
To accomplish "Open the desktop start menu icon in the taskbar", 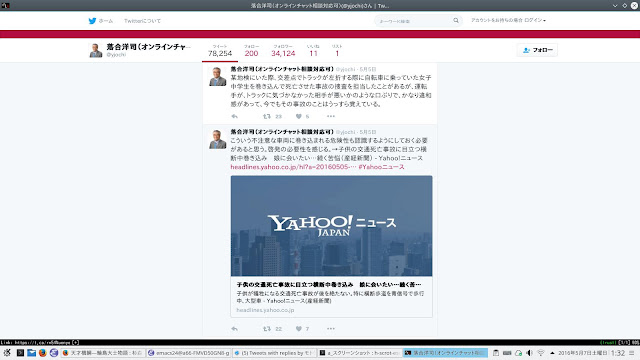I will tap(7, 353).
